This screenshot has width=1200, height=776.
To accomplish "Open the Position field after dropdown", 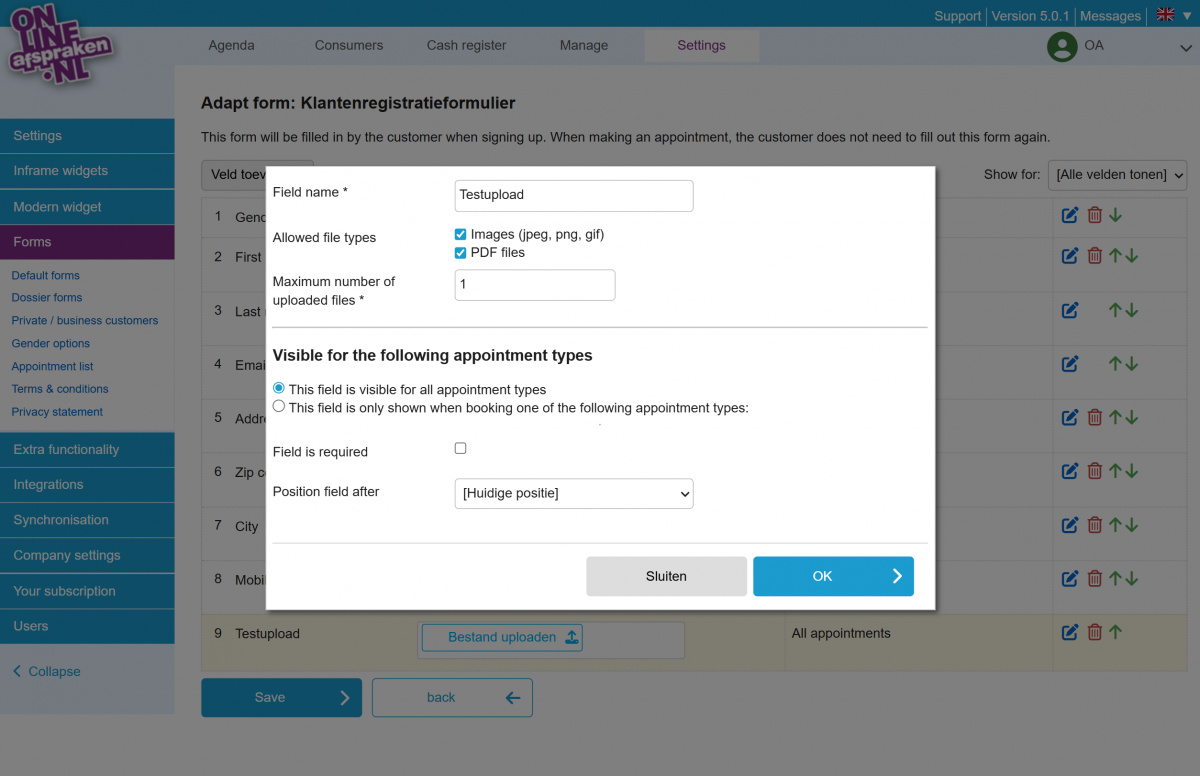I will (573, 493).
